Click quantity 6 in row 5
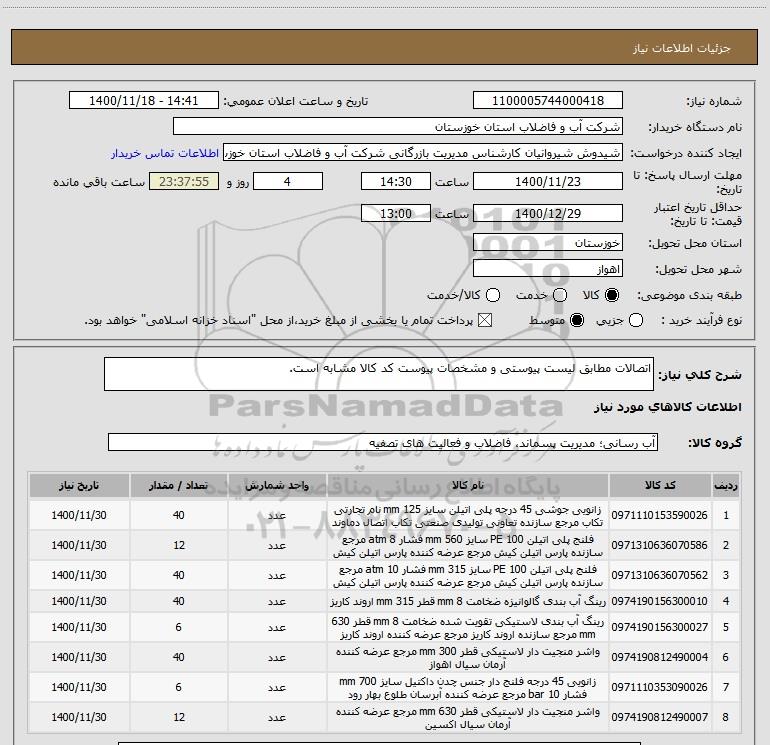The height and width of the screenshot is (745, 770). (x=178, y=627)
